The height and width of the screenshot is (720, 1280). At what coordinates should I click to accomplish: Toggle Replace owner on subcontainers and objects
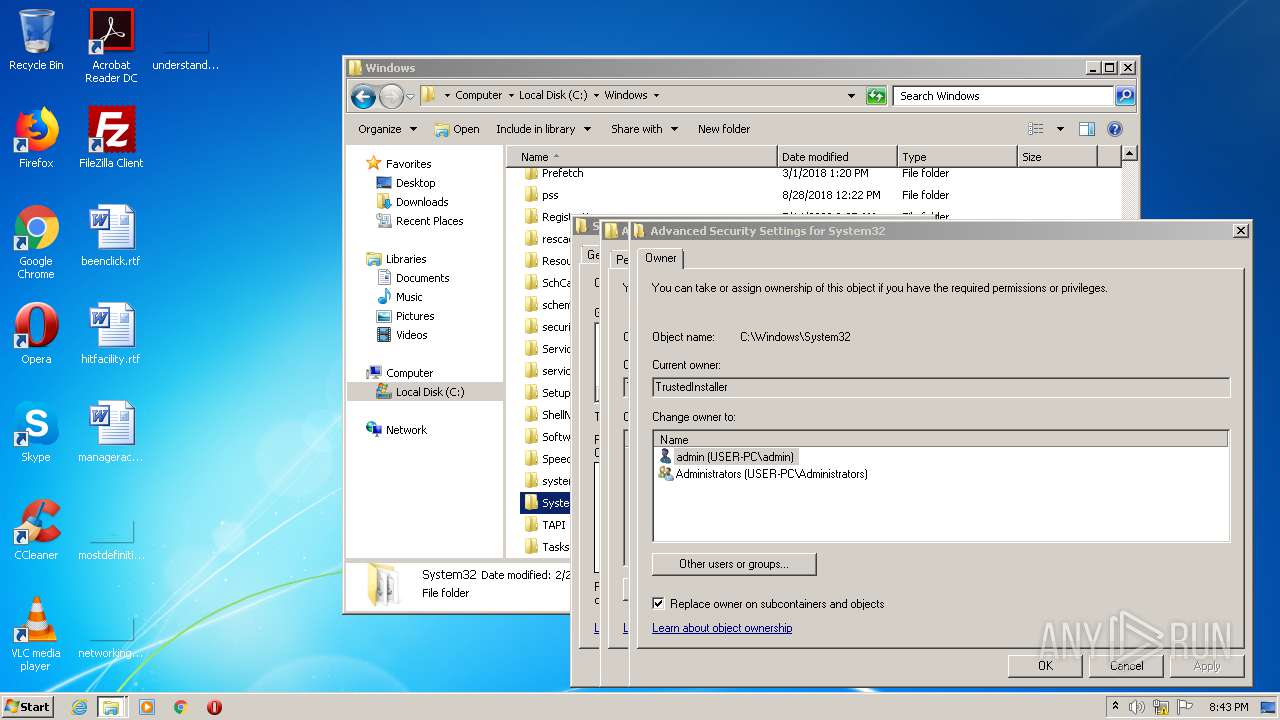click(x=658, y=604)
